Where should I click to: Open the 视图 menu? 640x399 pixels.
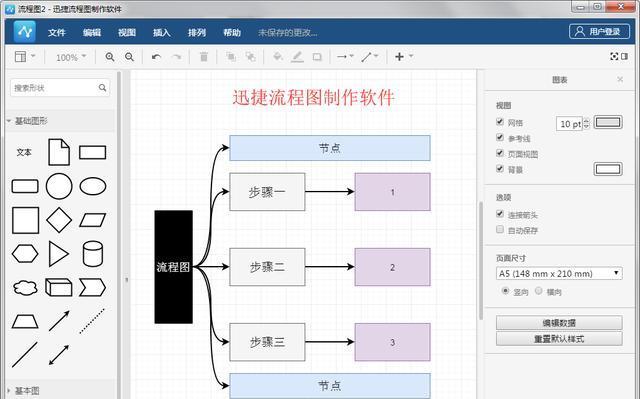pos(127,32)
